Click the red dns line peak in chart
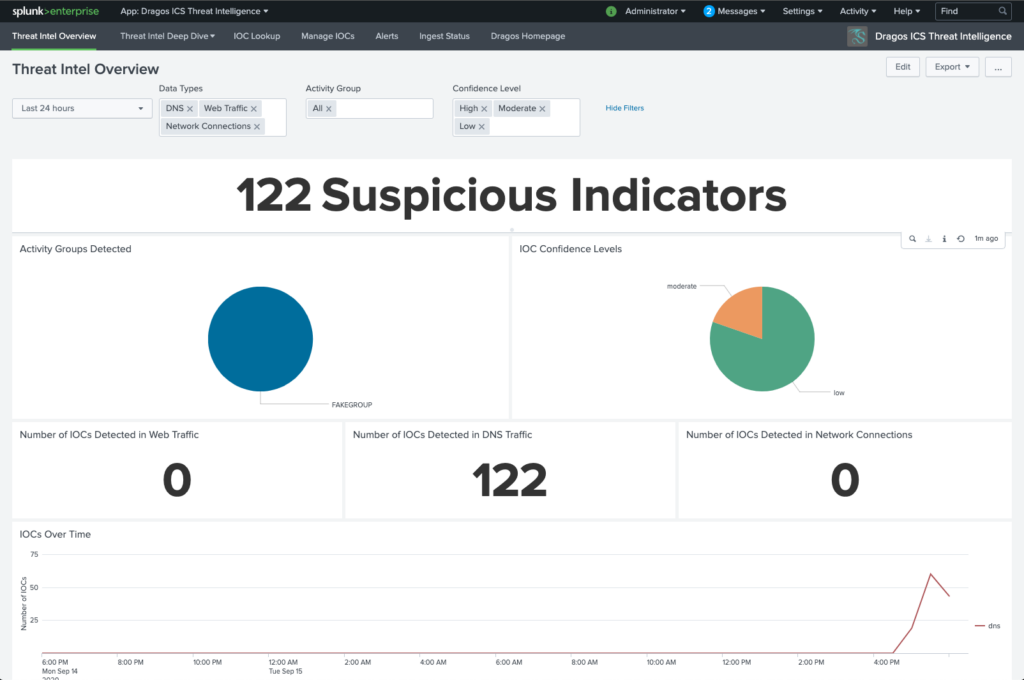 (930, 574)
